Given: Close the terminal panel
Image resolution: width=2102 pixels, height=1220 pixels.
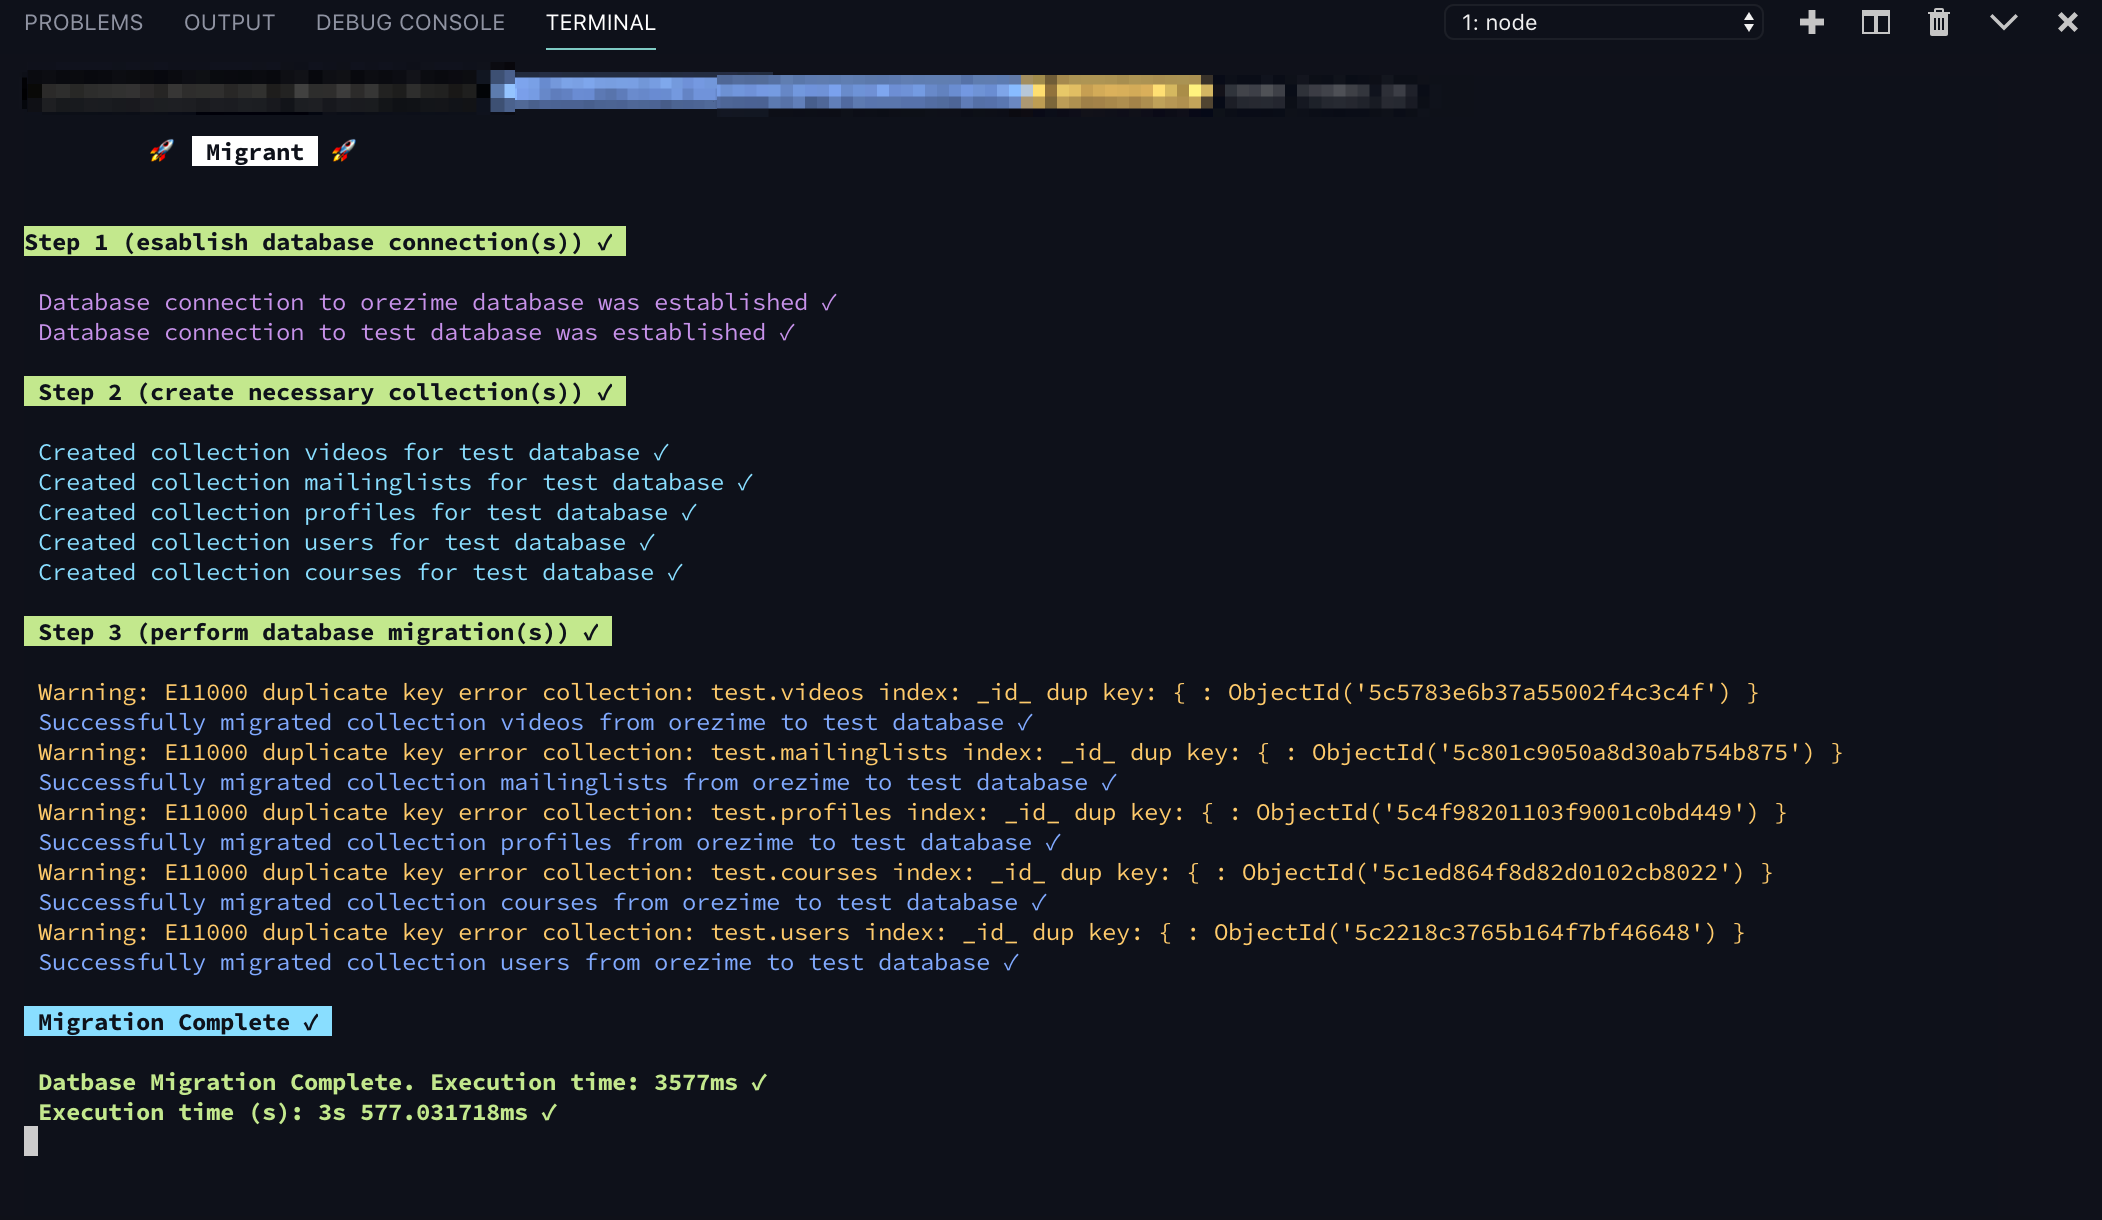Looking at the screenshot, I should point(2067,22).
